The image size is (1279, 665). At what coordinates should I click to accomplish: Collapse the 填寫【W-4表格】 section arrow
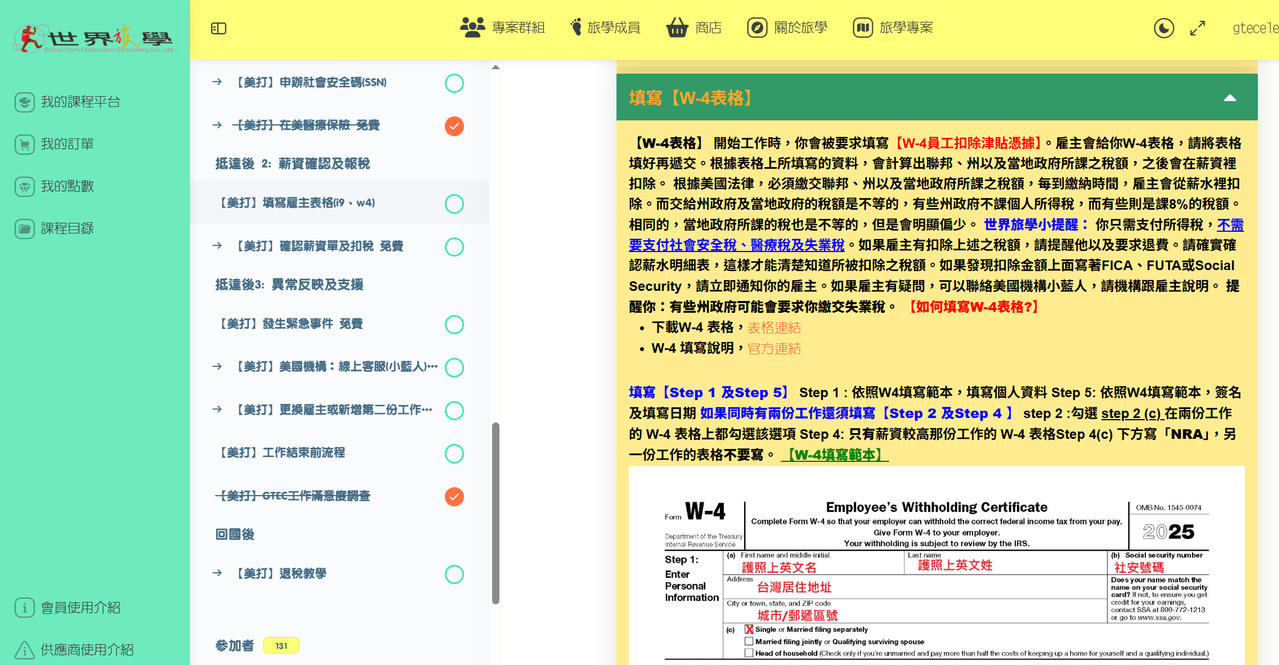click(1230, 98)
